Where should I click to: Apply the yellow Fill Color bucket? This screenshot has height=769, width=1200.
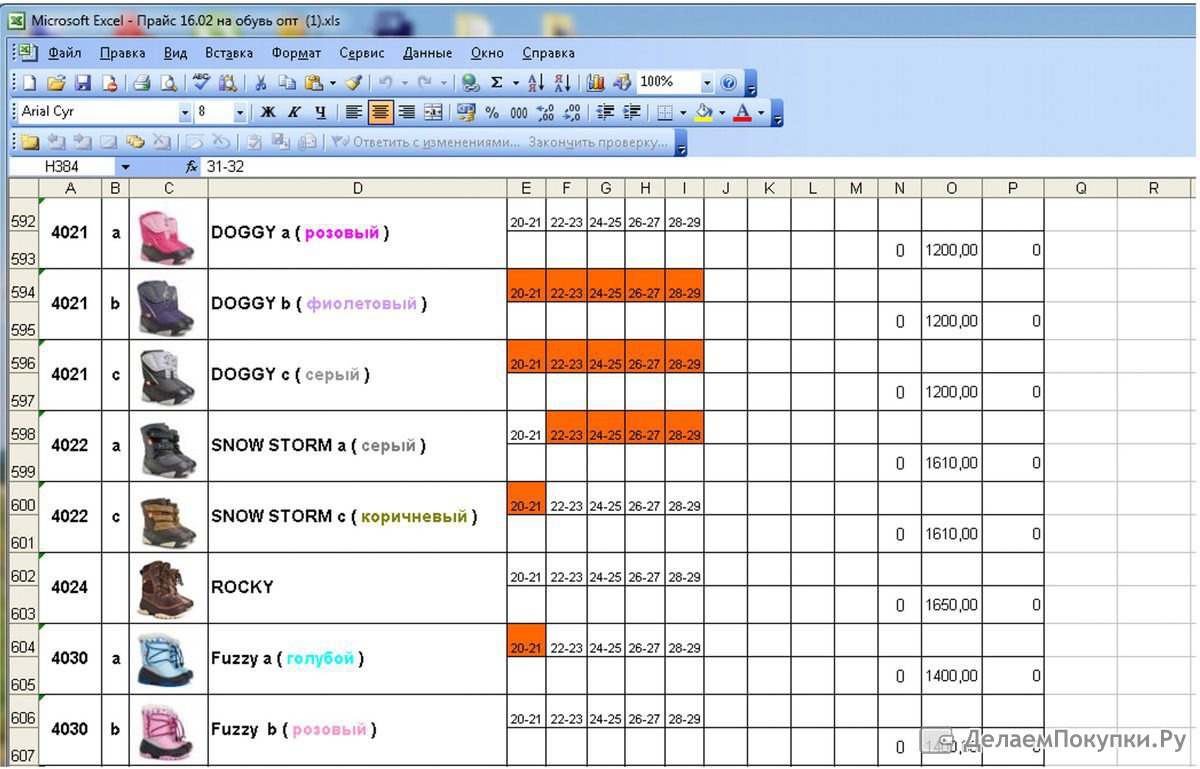[x=704, y=112]
